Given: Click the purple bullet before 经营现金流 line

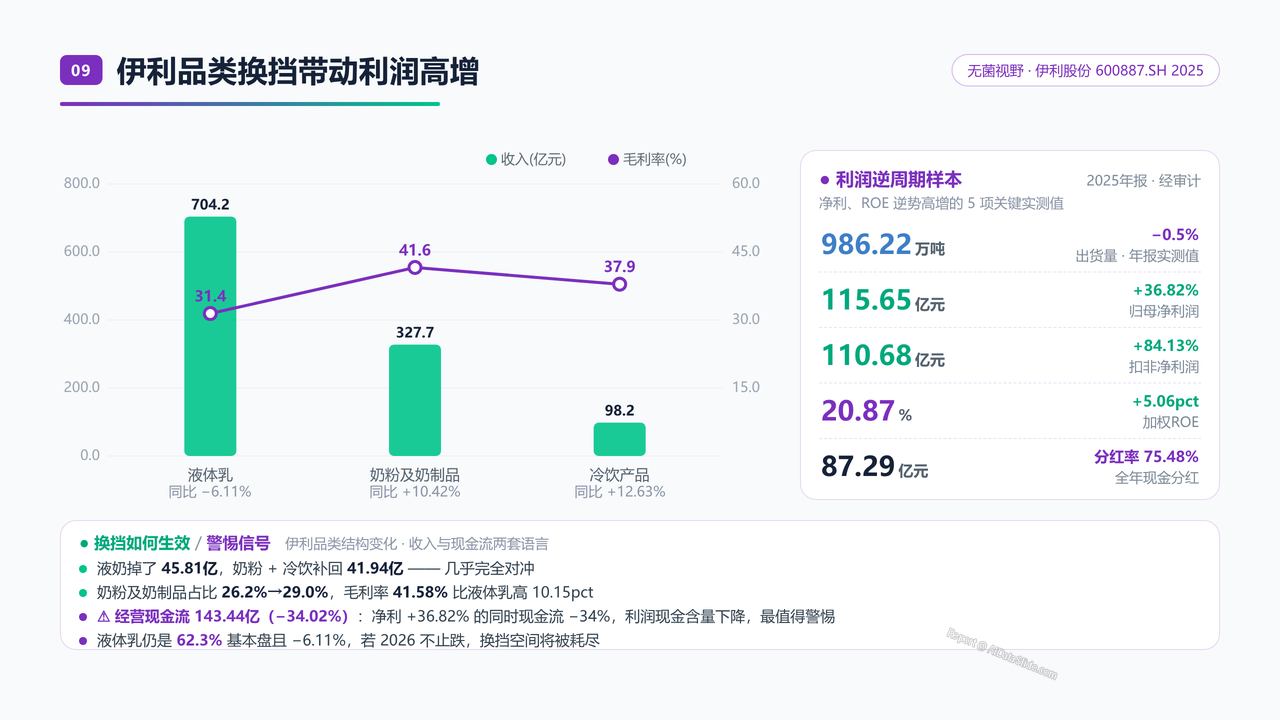Looking at the screenshot, I should [83, 617].
